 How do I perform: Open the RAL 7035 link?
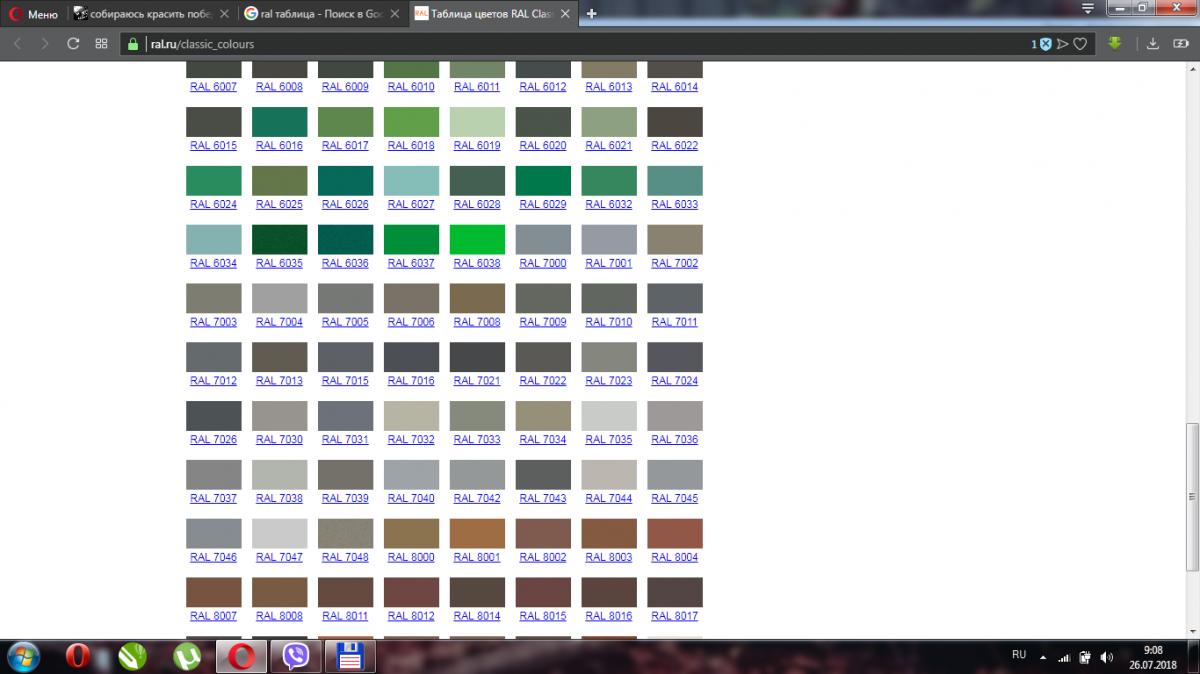click(609, 440)
